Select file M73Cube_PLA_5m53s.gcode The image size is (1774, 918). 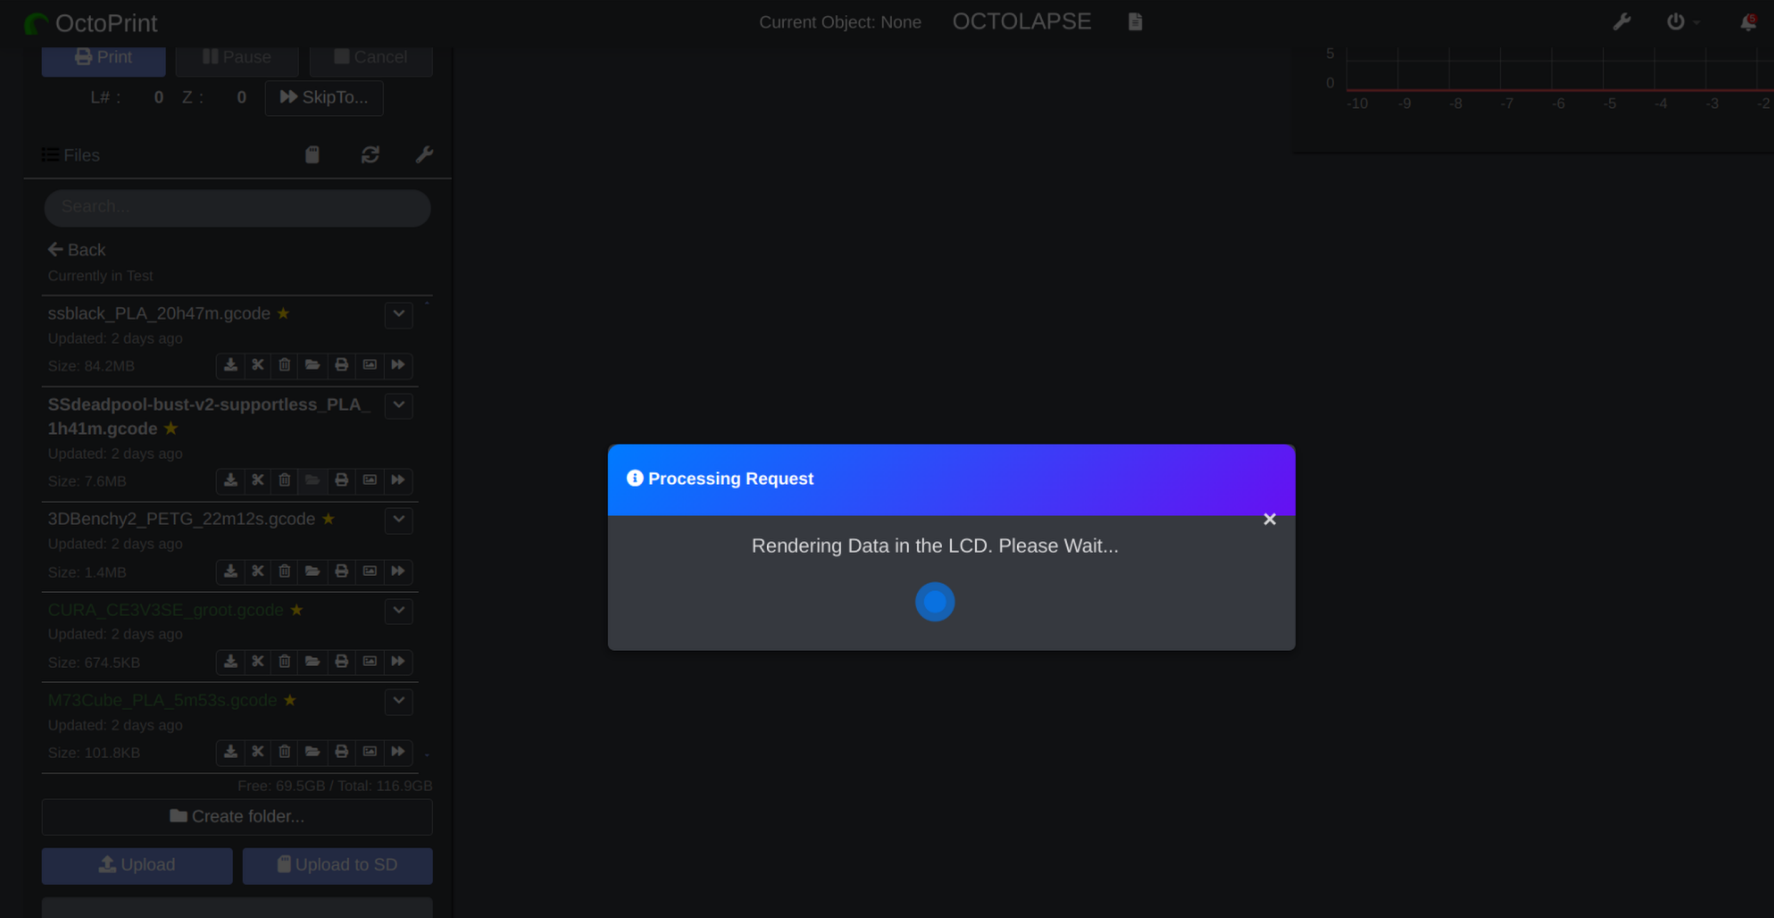tap(162, 700)
